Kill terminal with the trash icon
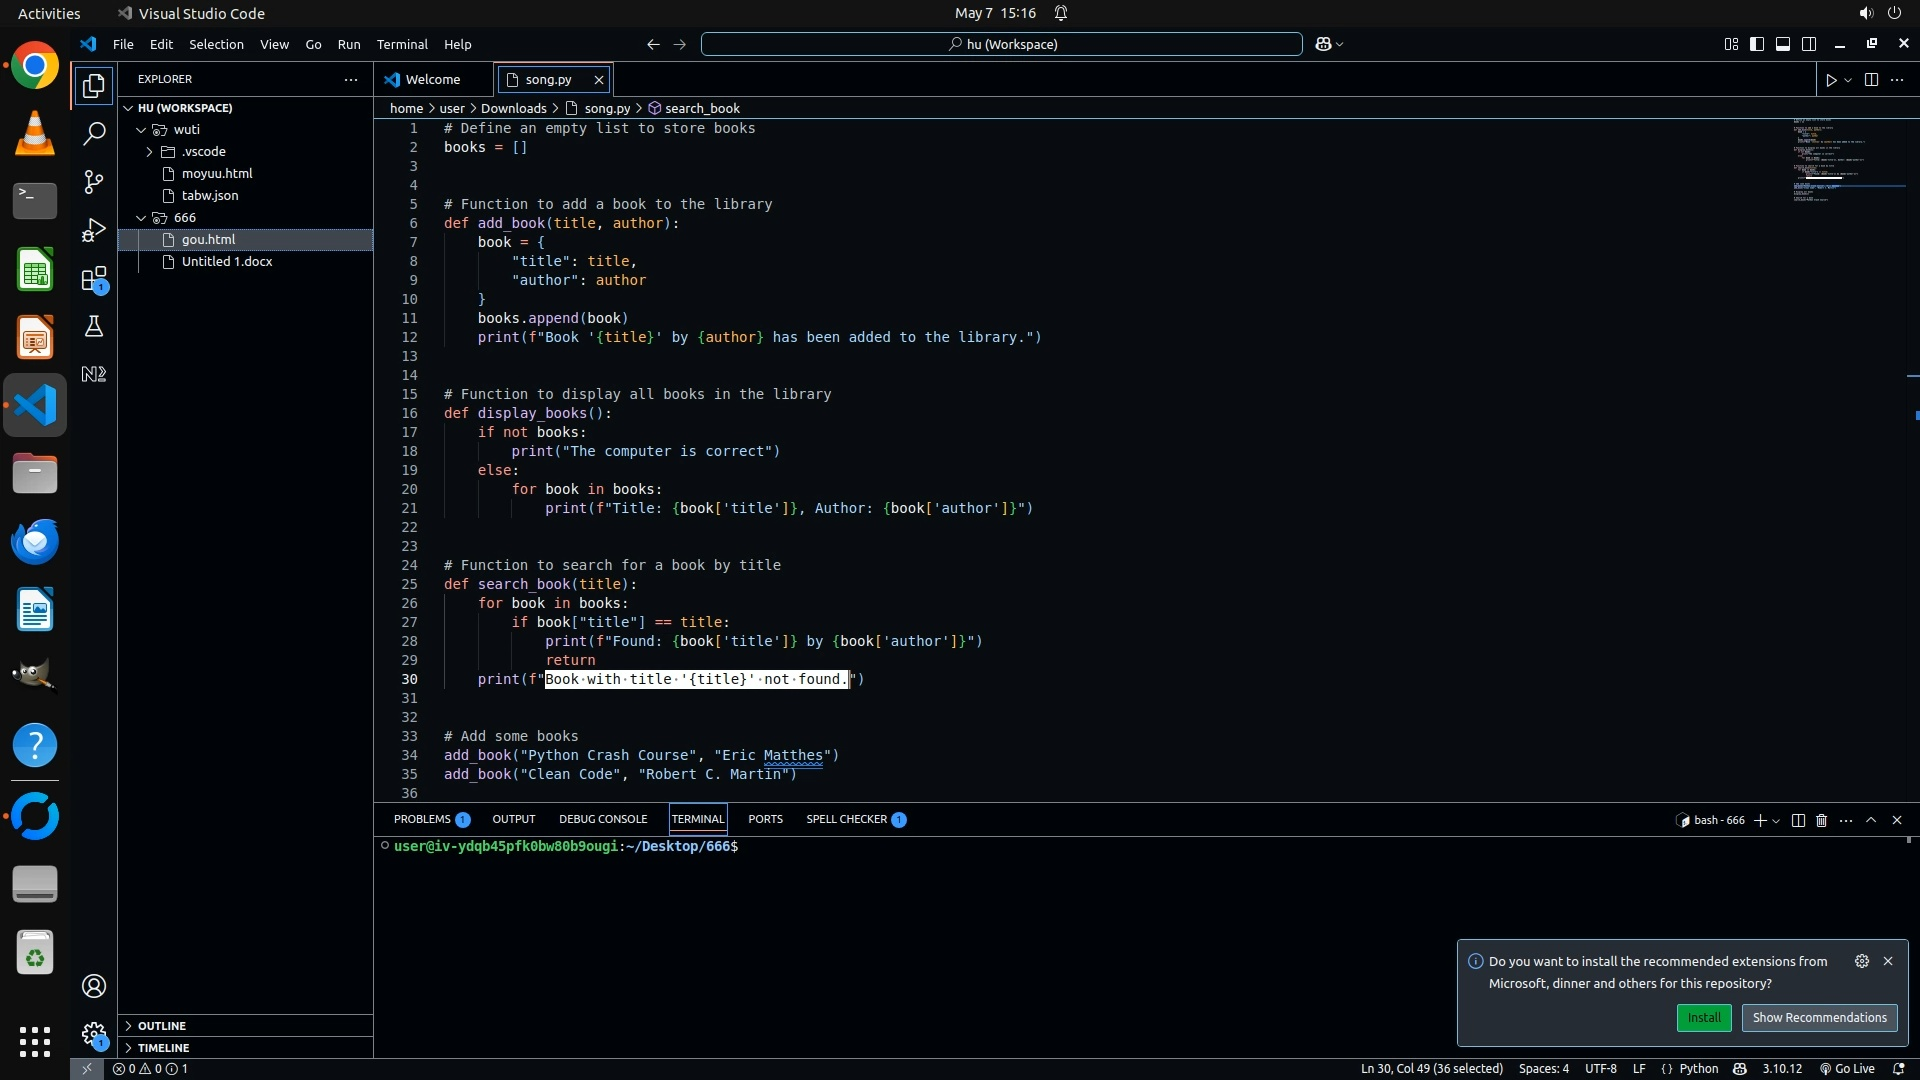1920x1080 pixels. click(x=1821, y=820)
